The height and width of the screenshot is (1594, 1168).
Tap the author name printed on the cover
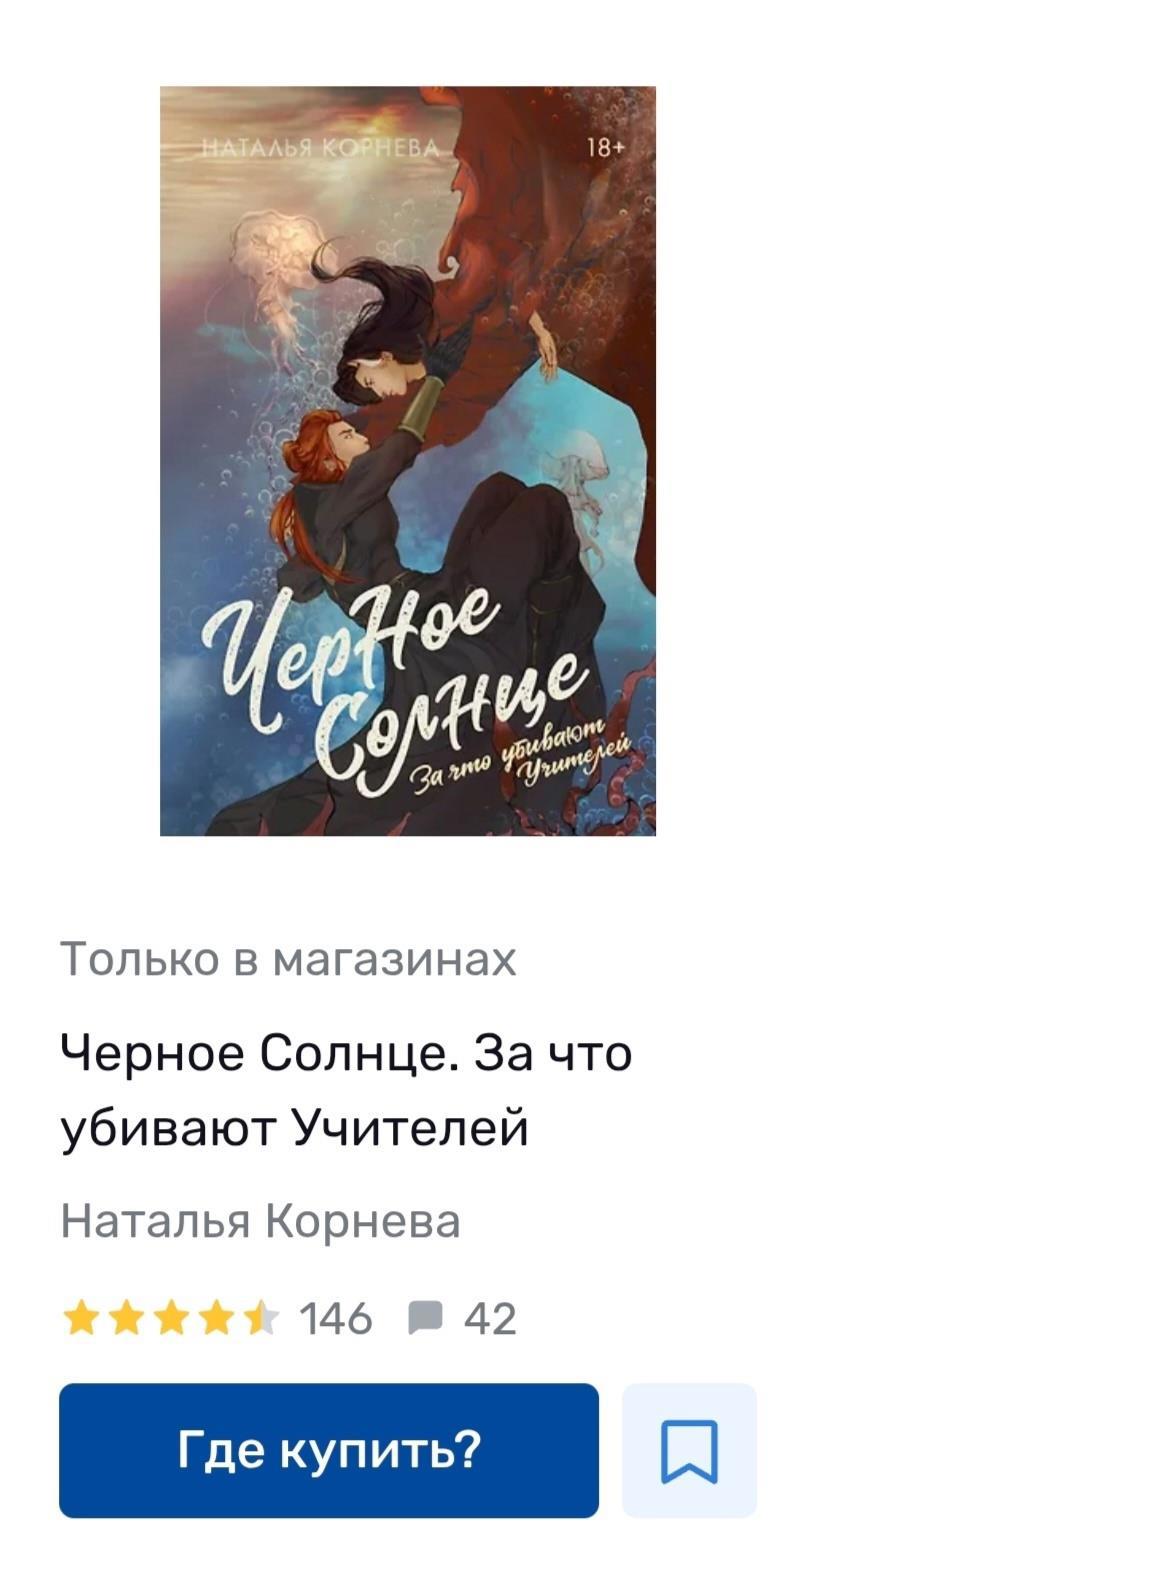320,149
